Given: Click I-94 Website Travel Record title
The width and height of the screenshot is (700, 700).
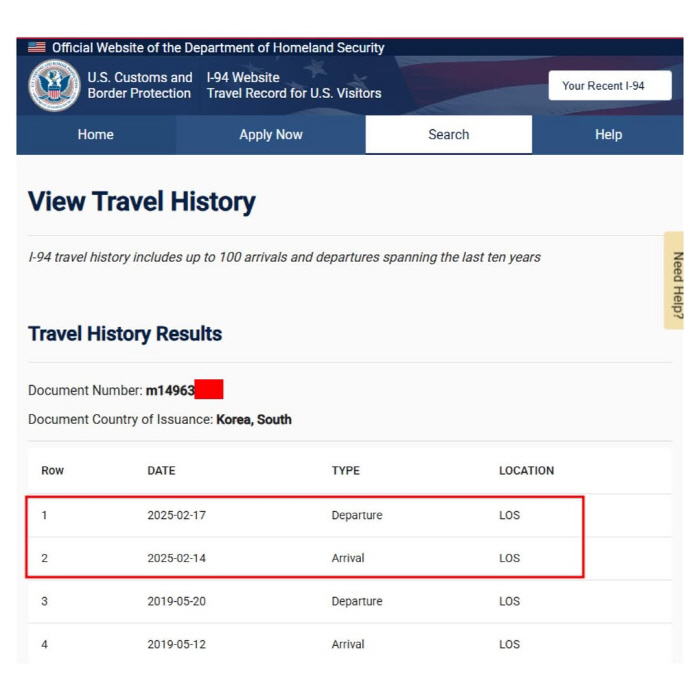Looking at the screenshot, I should point(294,85).
